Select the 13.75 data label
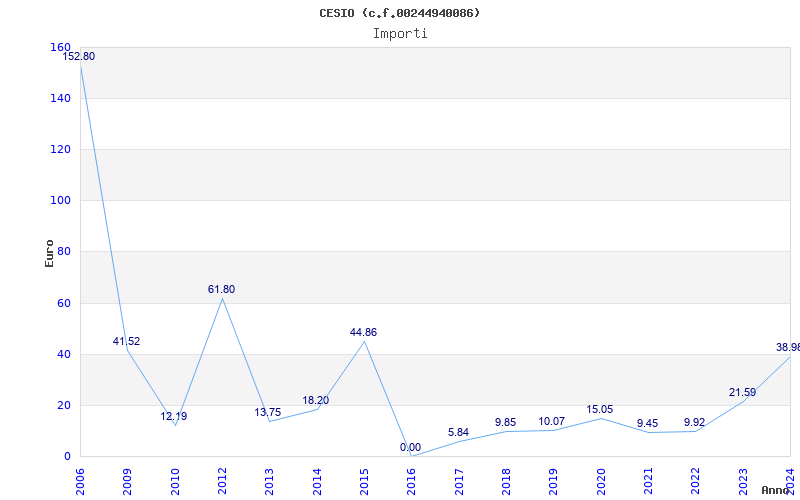The height and width of the screenshot is (500, 800). pyautogui.click(x=268, y=412)
